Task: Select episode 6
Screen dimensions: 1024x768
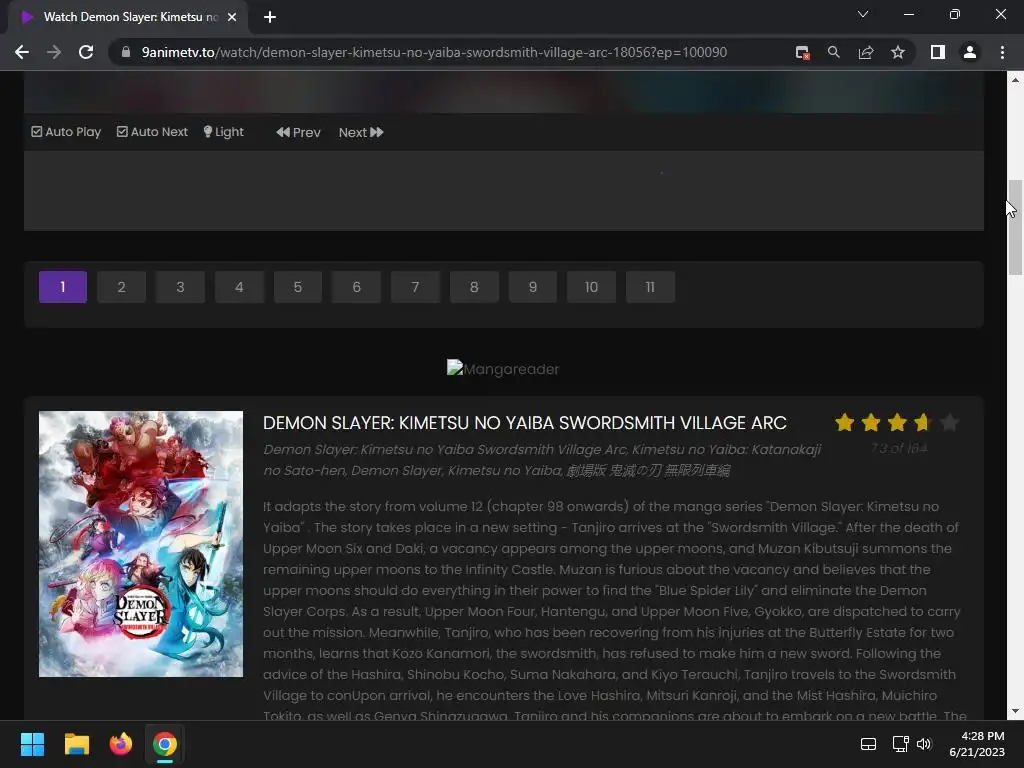Action: [357, 287]
